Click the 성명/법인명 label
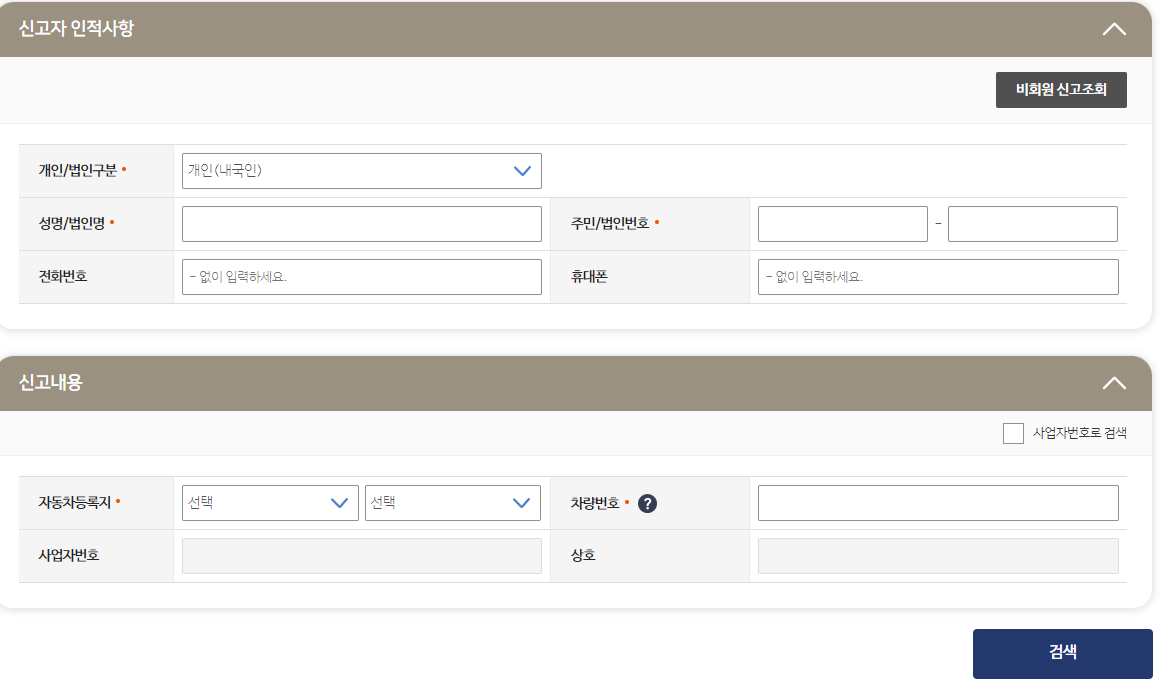Screen dimensions: 1171x689 (72, 224)
